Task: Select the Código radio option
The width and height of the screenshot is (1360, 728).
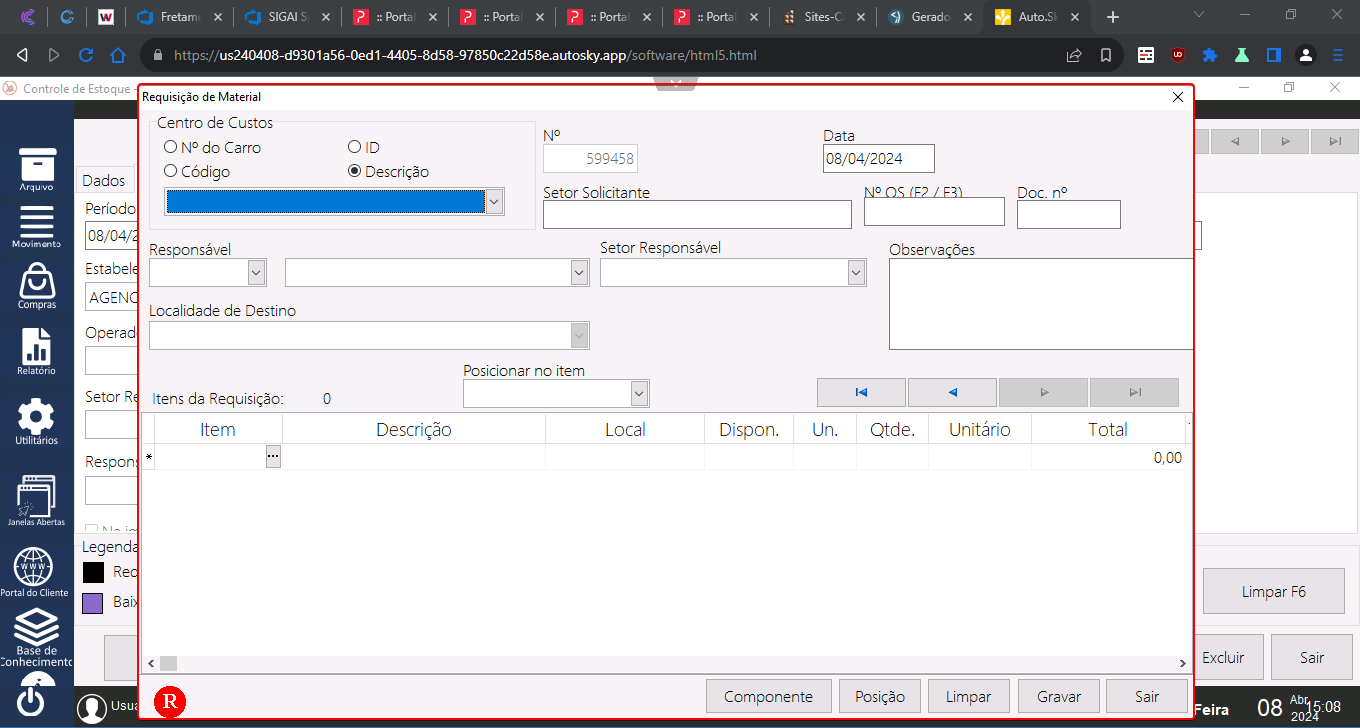Action: click(x=170, y=171)
